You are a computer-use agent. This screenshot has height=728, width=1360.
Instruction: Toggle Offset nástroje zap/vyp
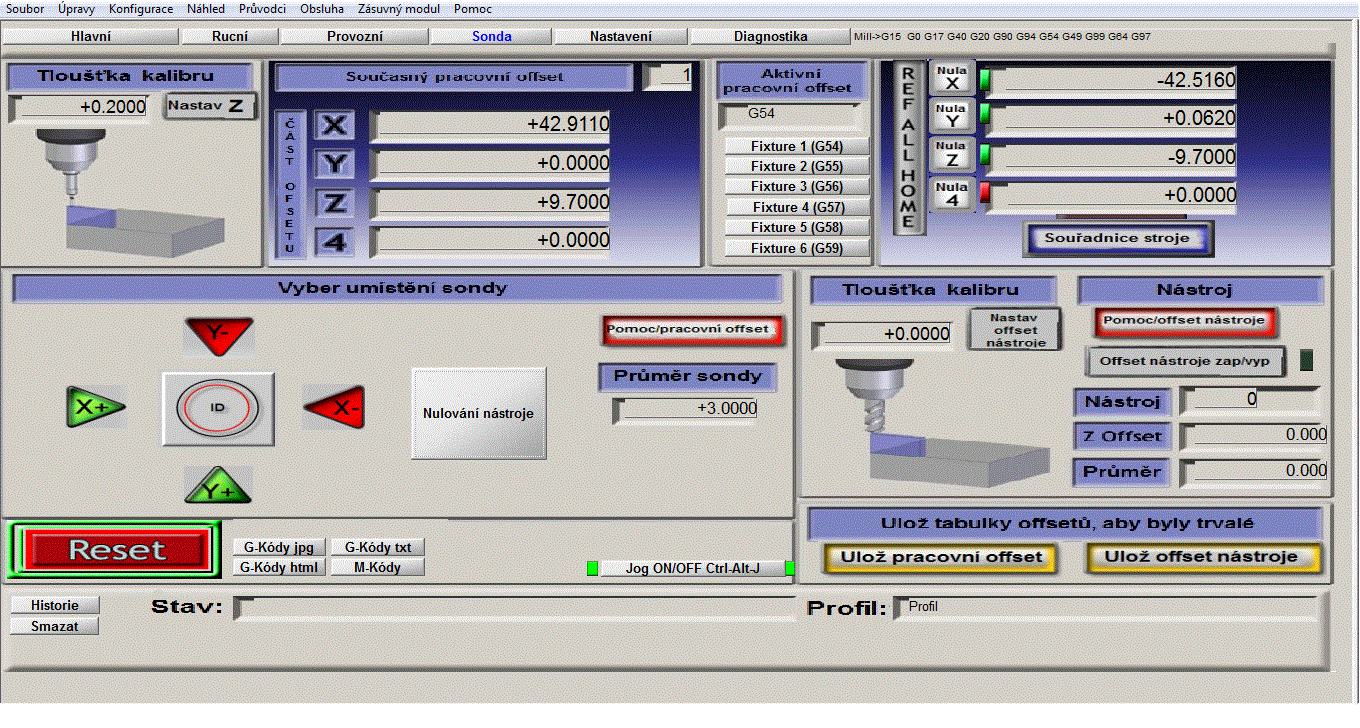pos(1185,361)
